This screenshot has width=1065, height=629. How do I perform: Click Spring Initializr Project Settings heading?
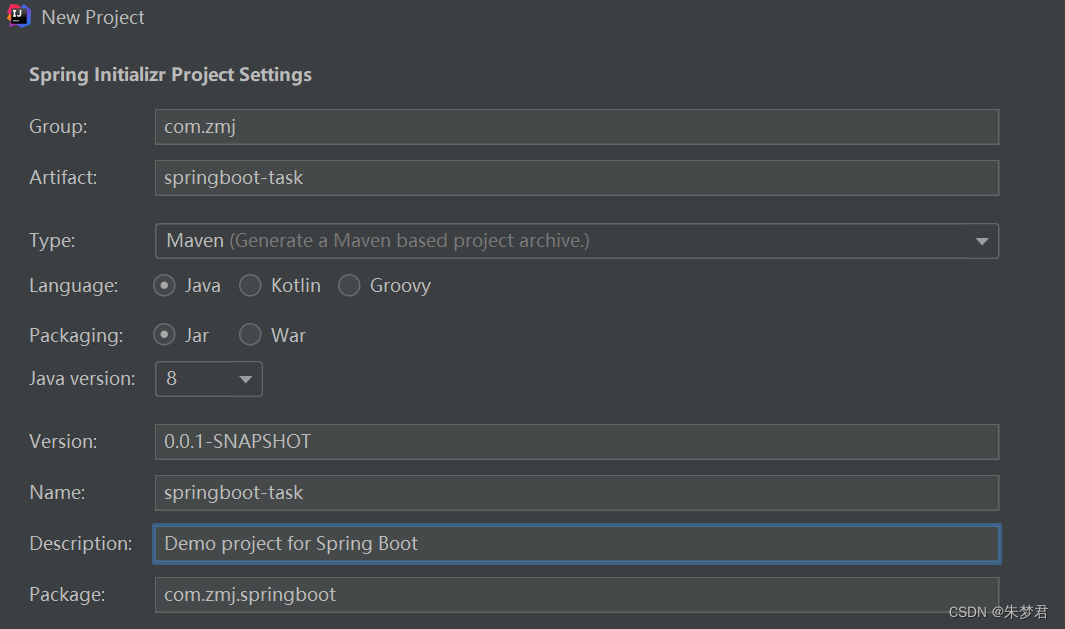coord(170,75)
